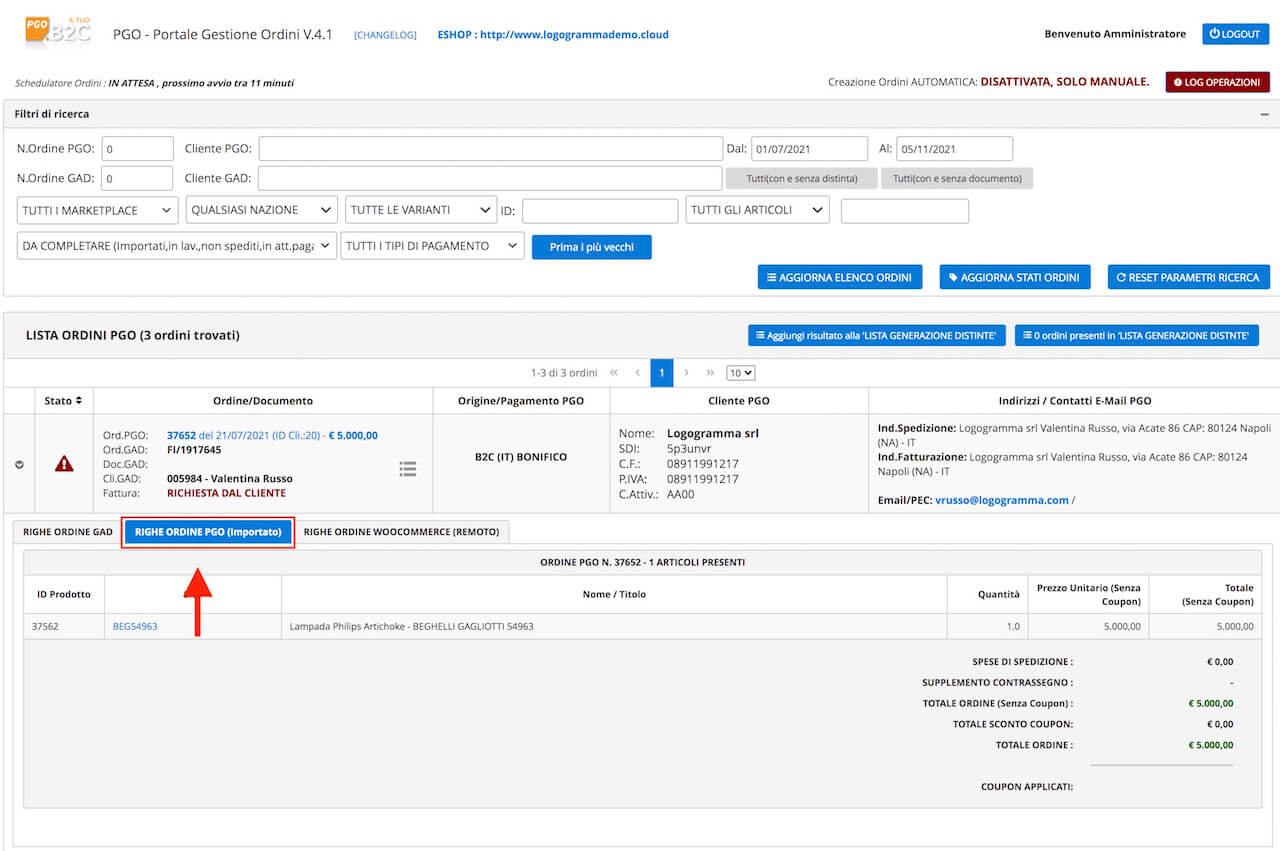Image resolution: width=1280 pixels, height=851 pixels.
Task: Go to the next page arrow
Action: tap(686, 373)
